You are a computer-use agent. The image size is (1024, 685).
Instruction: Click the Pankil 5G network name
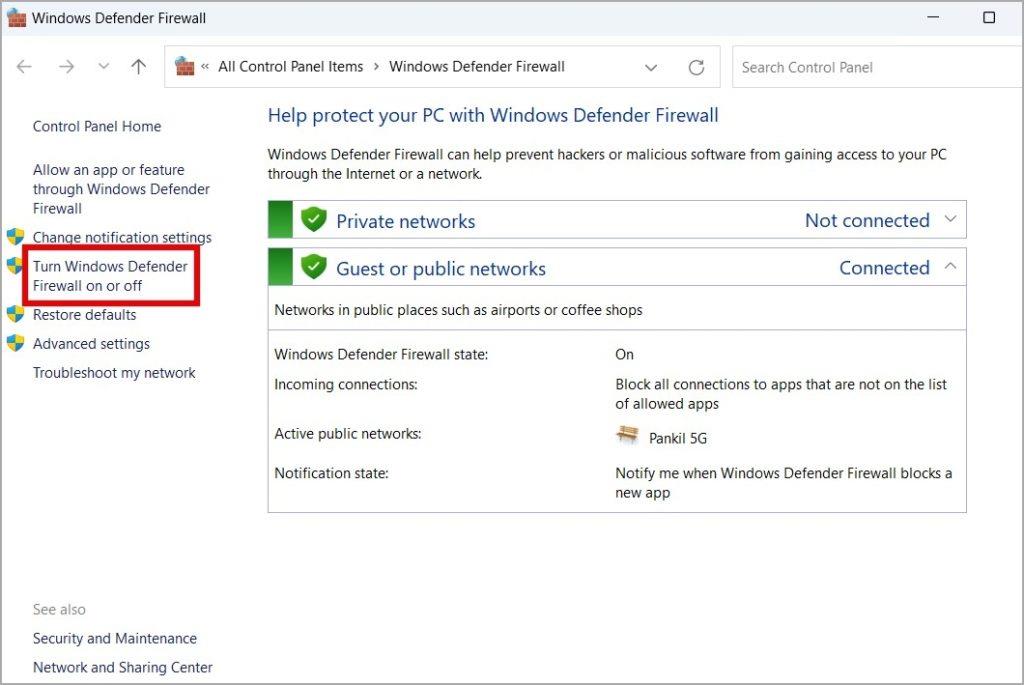click(678, 438)
